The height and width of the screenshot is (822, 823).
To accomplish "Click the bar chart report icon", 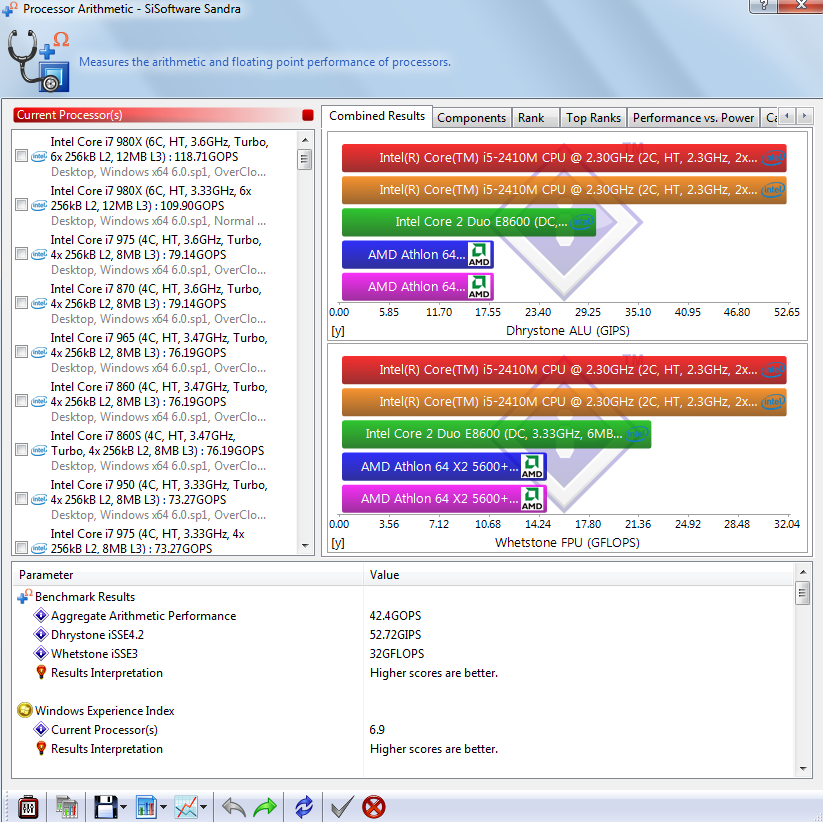I will click(x=146, y=807).
